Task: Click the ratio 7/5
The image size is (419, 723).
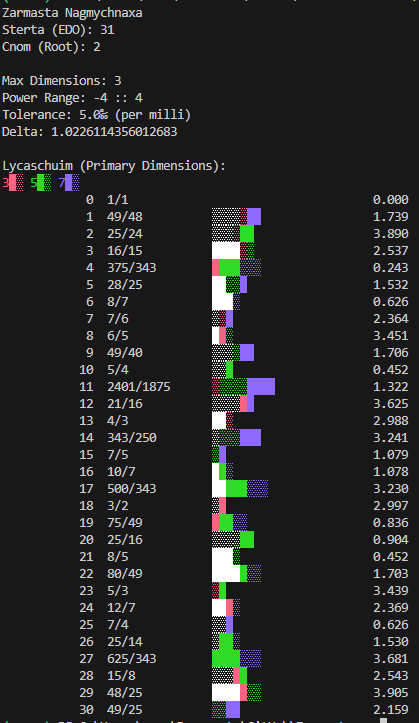Action: 118,455
